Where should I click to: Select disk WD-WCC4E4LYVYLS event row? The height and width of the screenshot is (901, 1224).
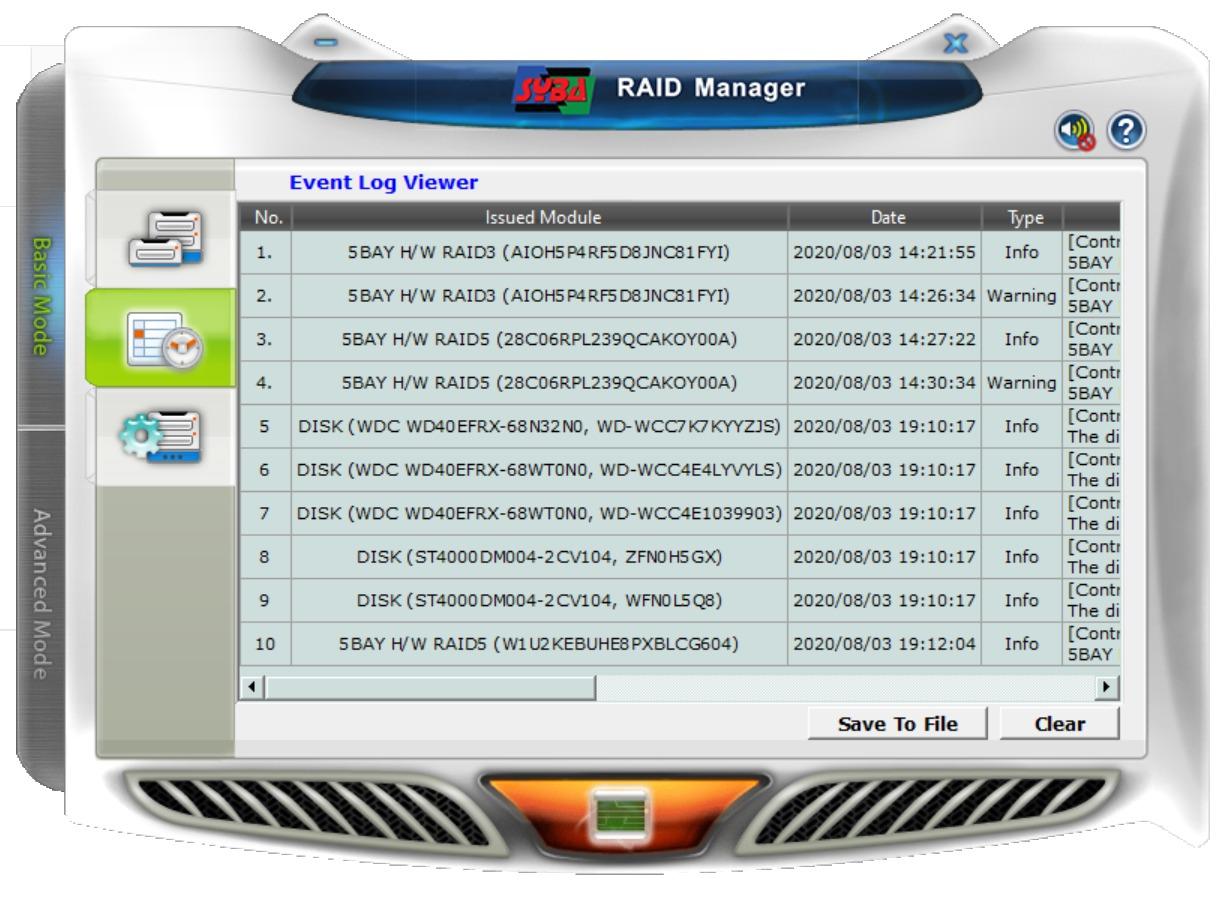(678, 471)
